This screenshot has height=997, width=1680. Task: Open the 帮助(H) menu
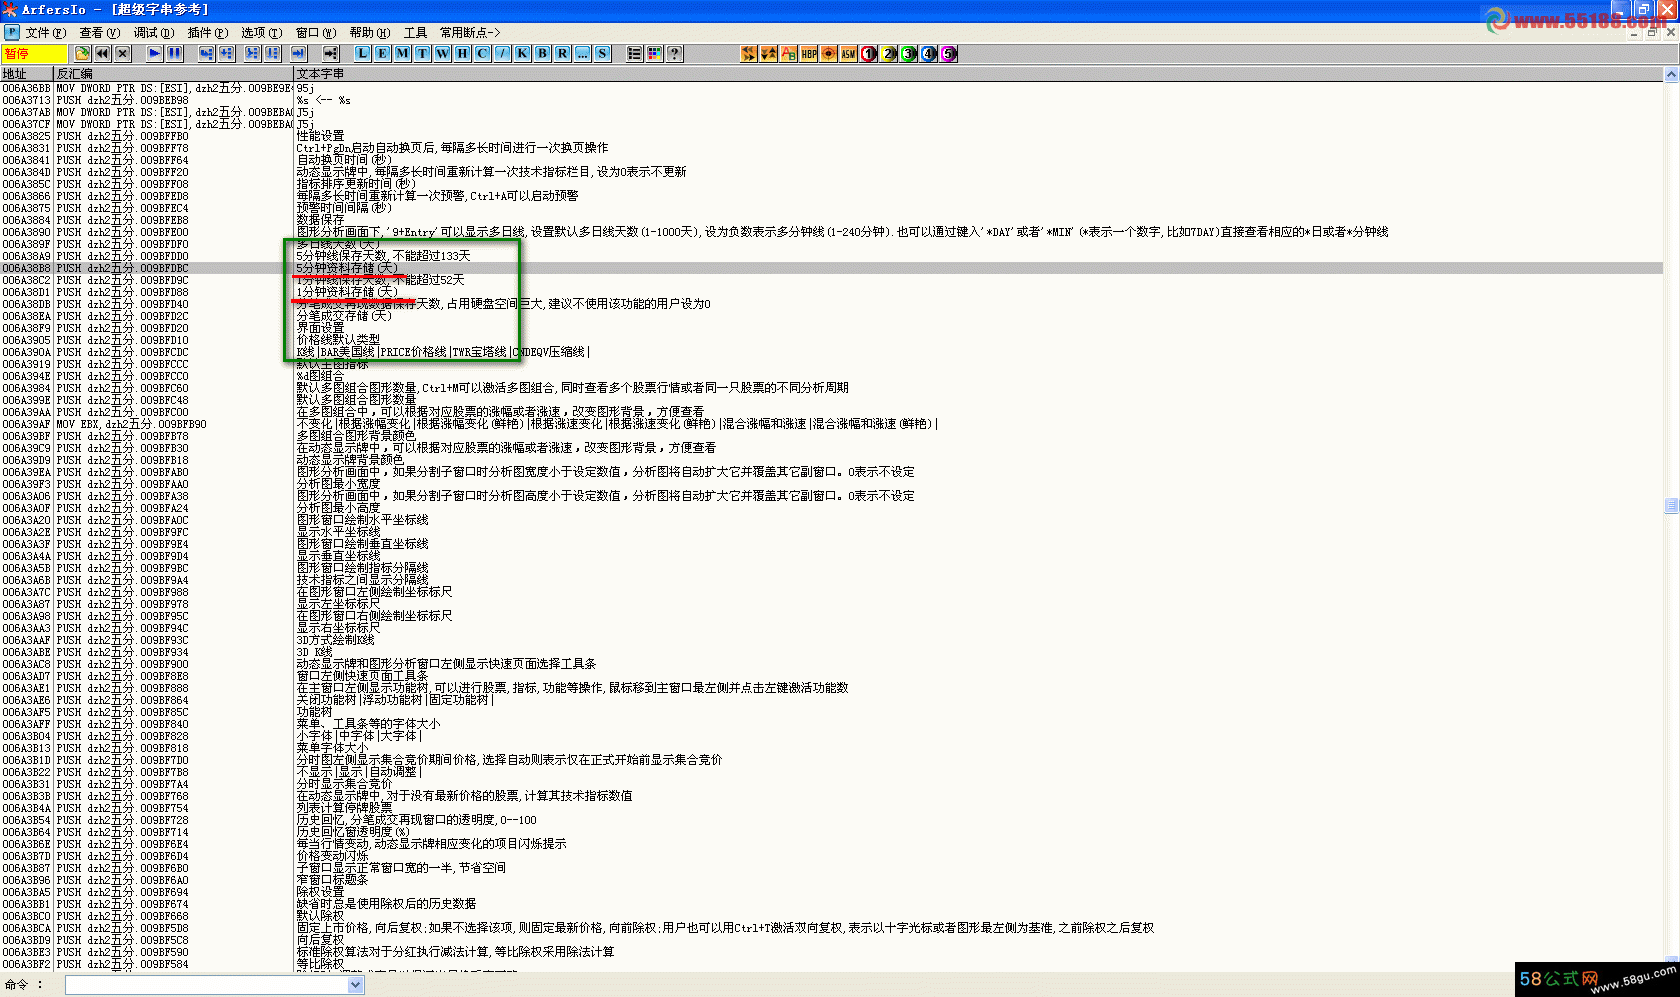(x=369, y=33)
